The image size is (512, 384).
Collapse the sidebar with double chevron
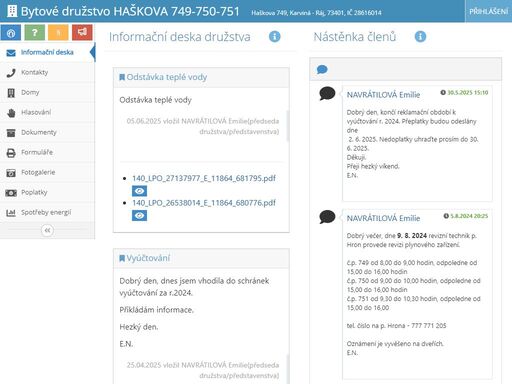pos(47,230)
